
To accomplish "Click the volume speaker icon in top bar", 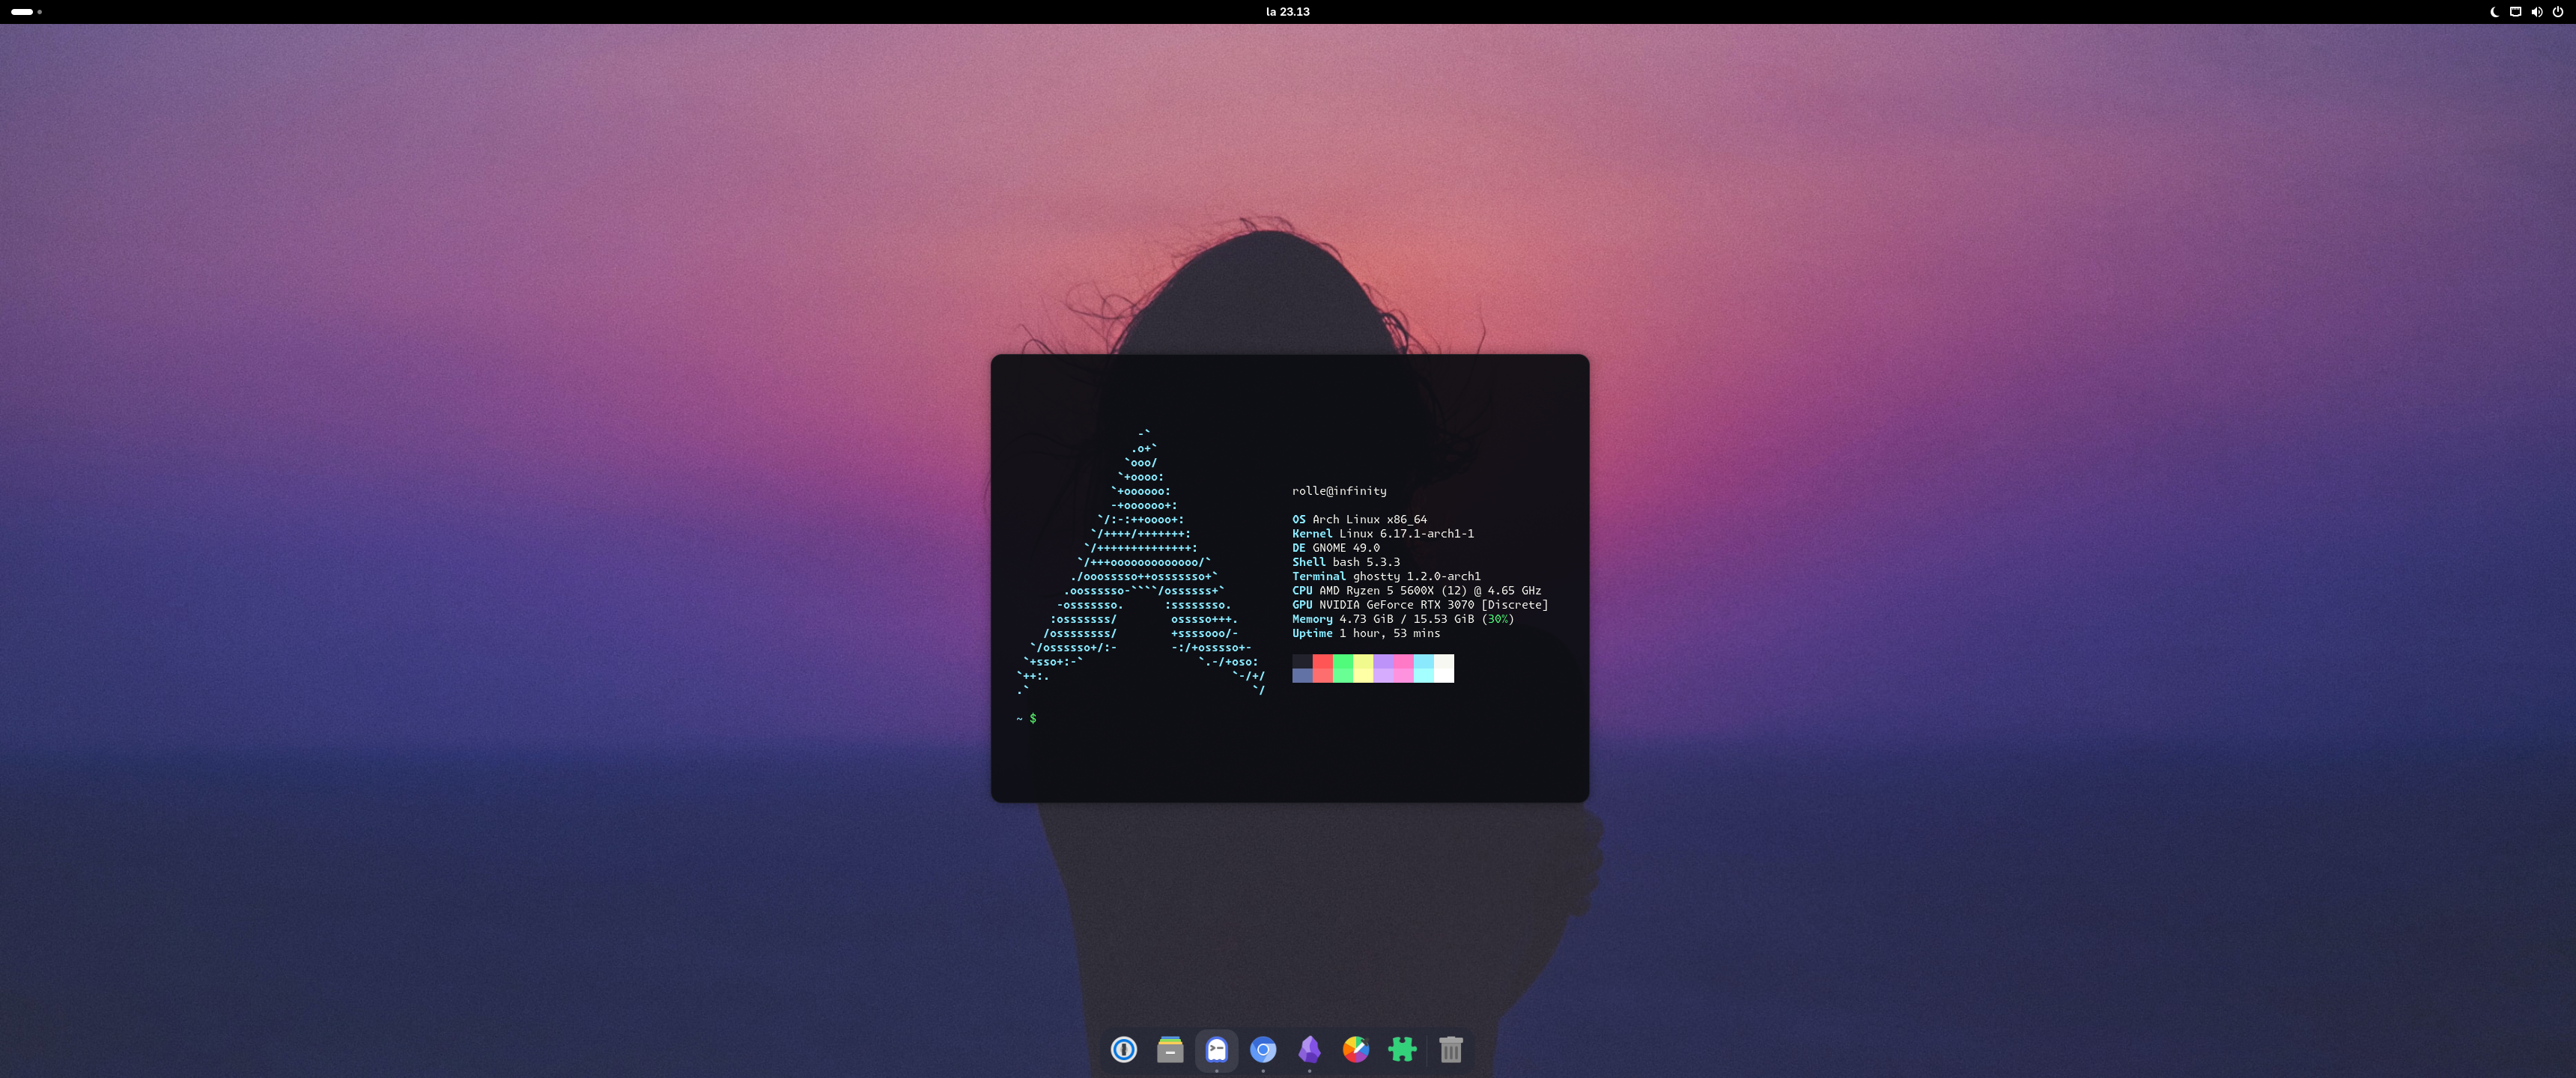I will pos(2536,12).
